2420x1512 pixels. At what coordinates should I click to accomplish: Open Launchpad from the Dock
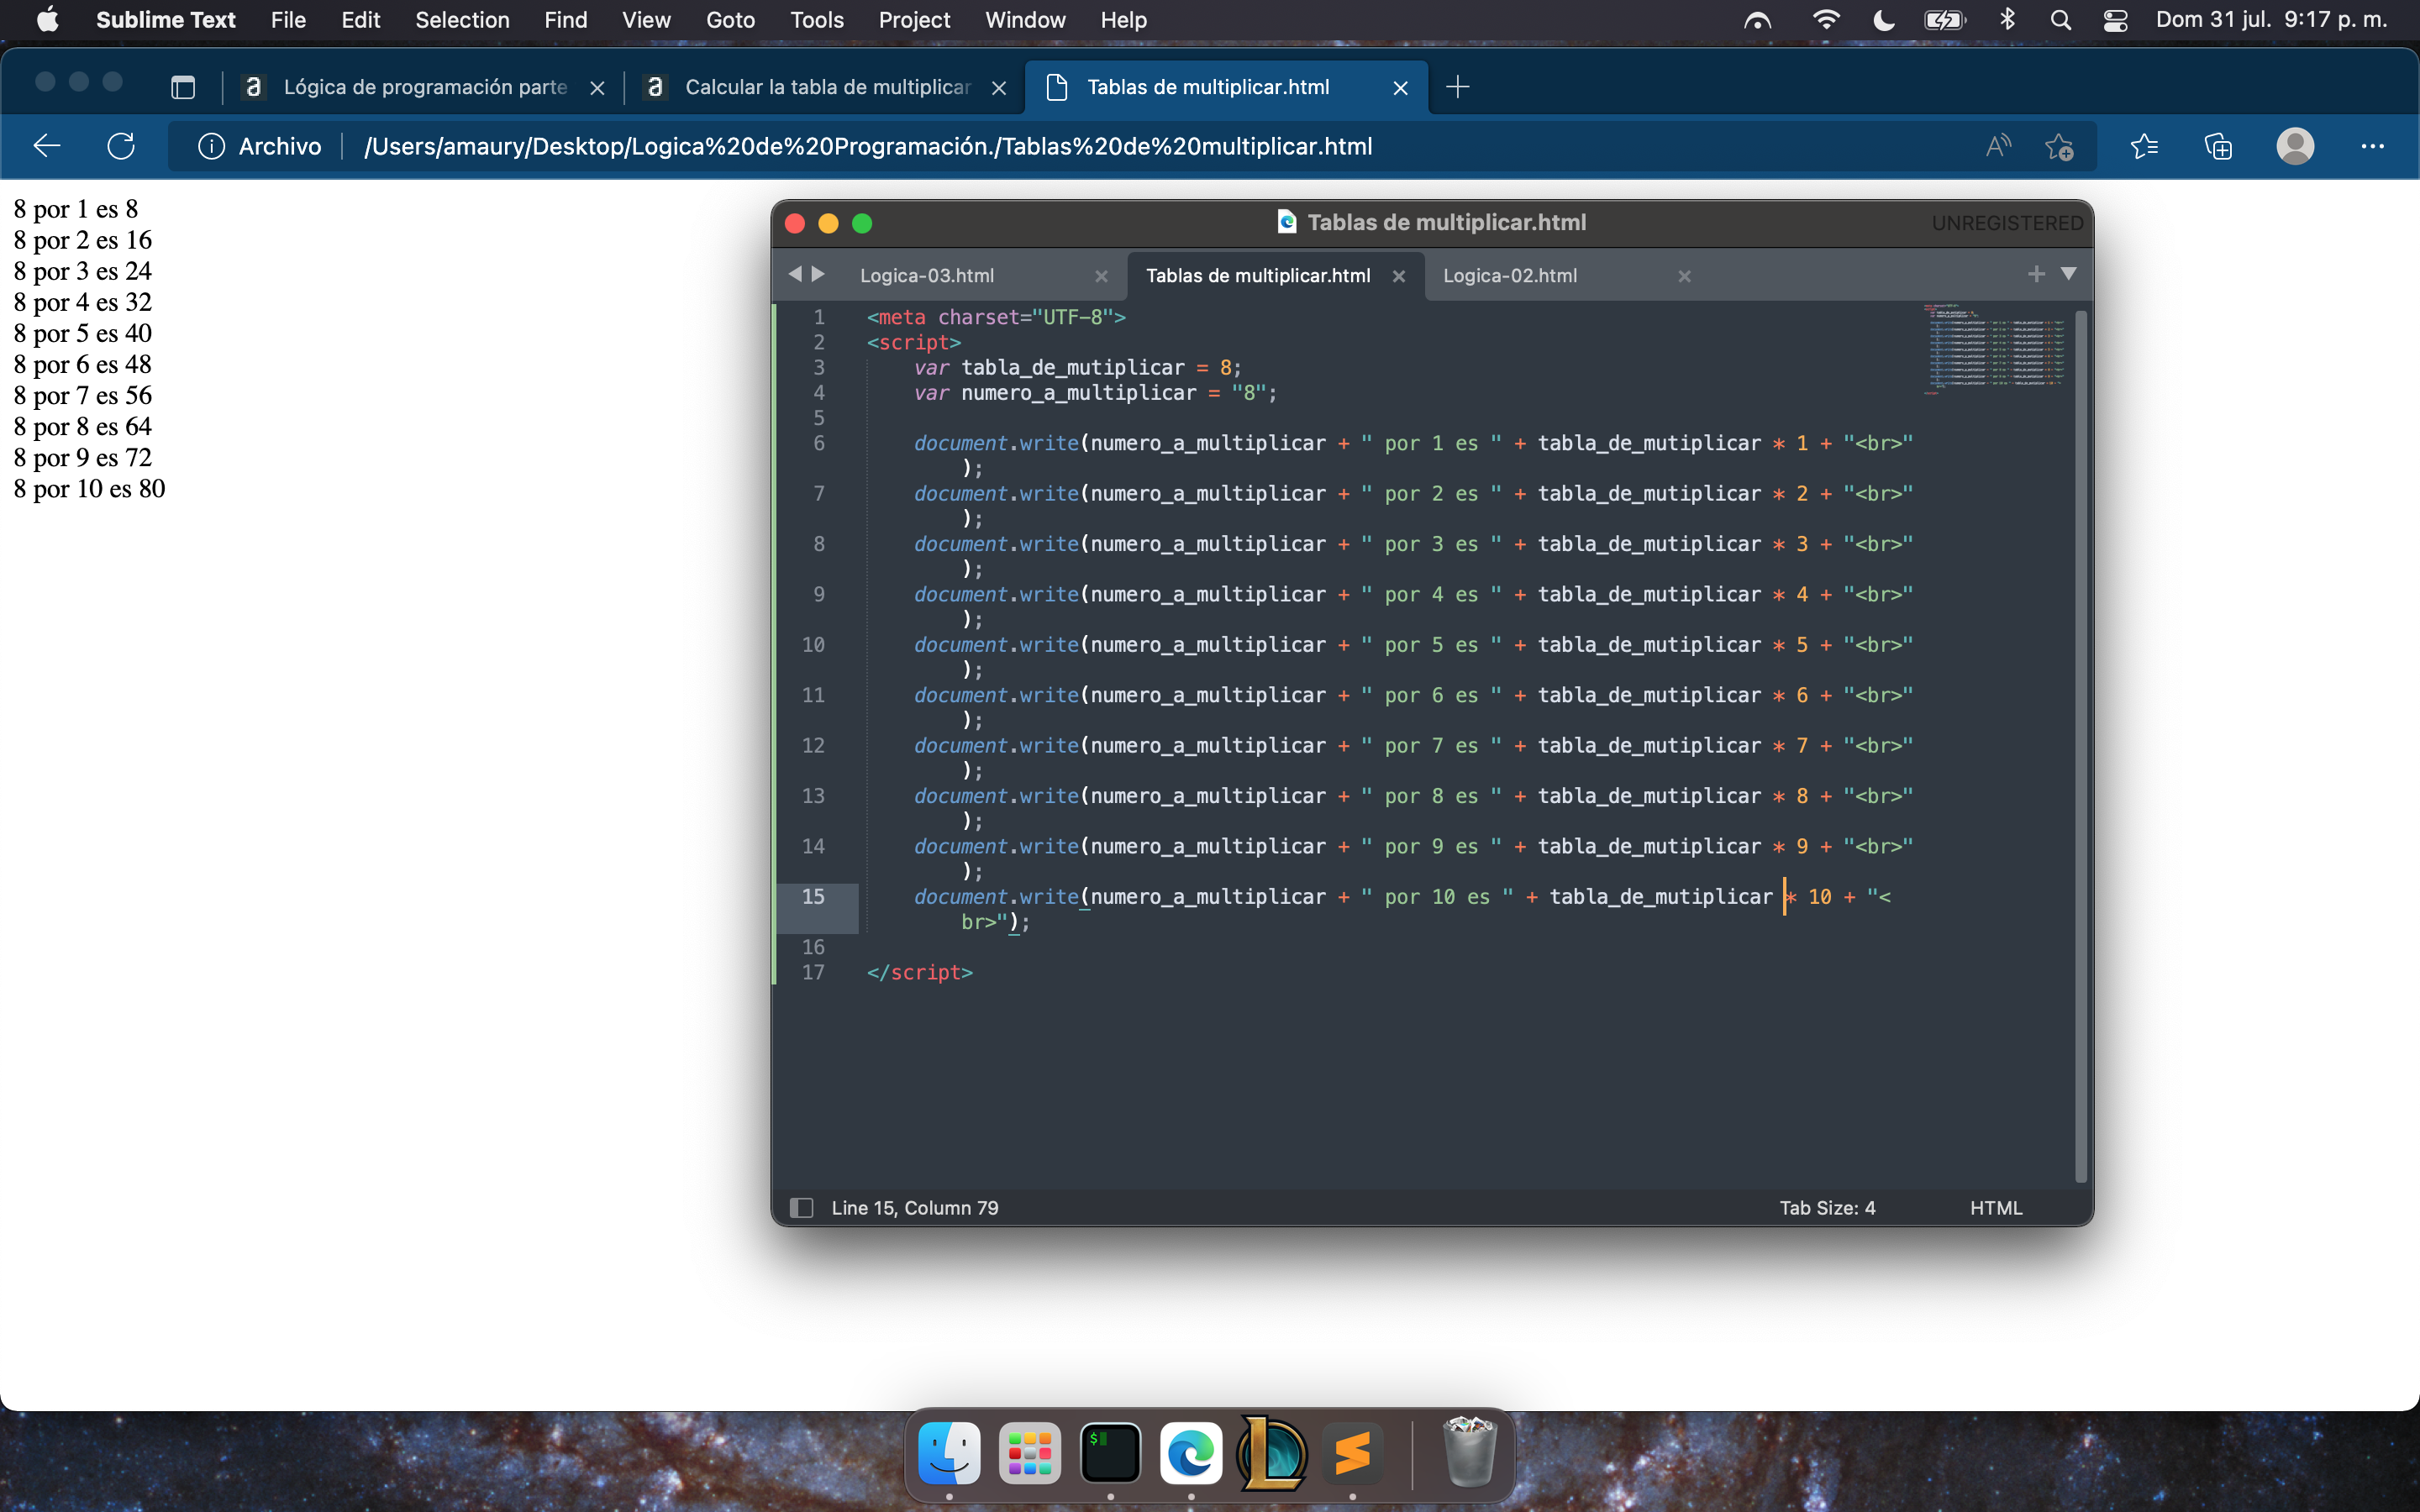click(x=1030, y=1452)
